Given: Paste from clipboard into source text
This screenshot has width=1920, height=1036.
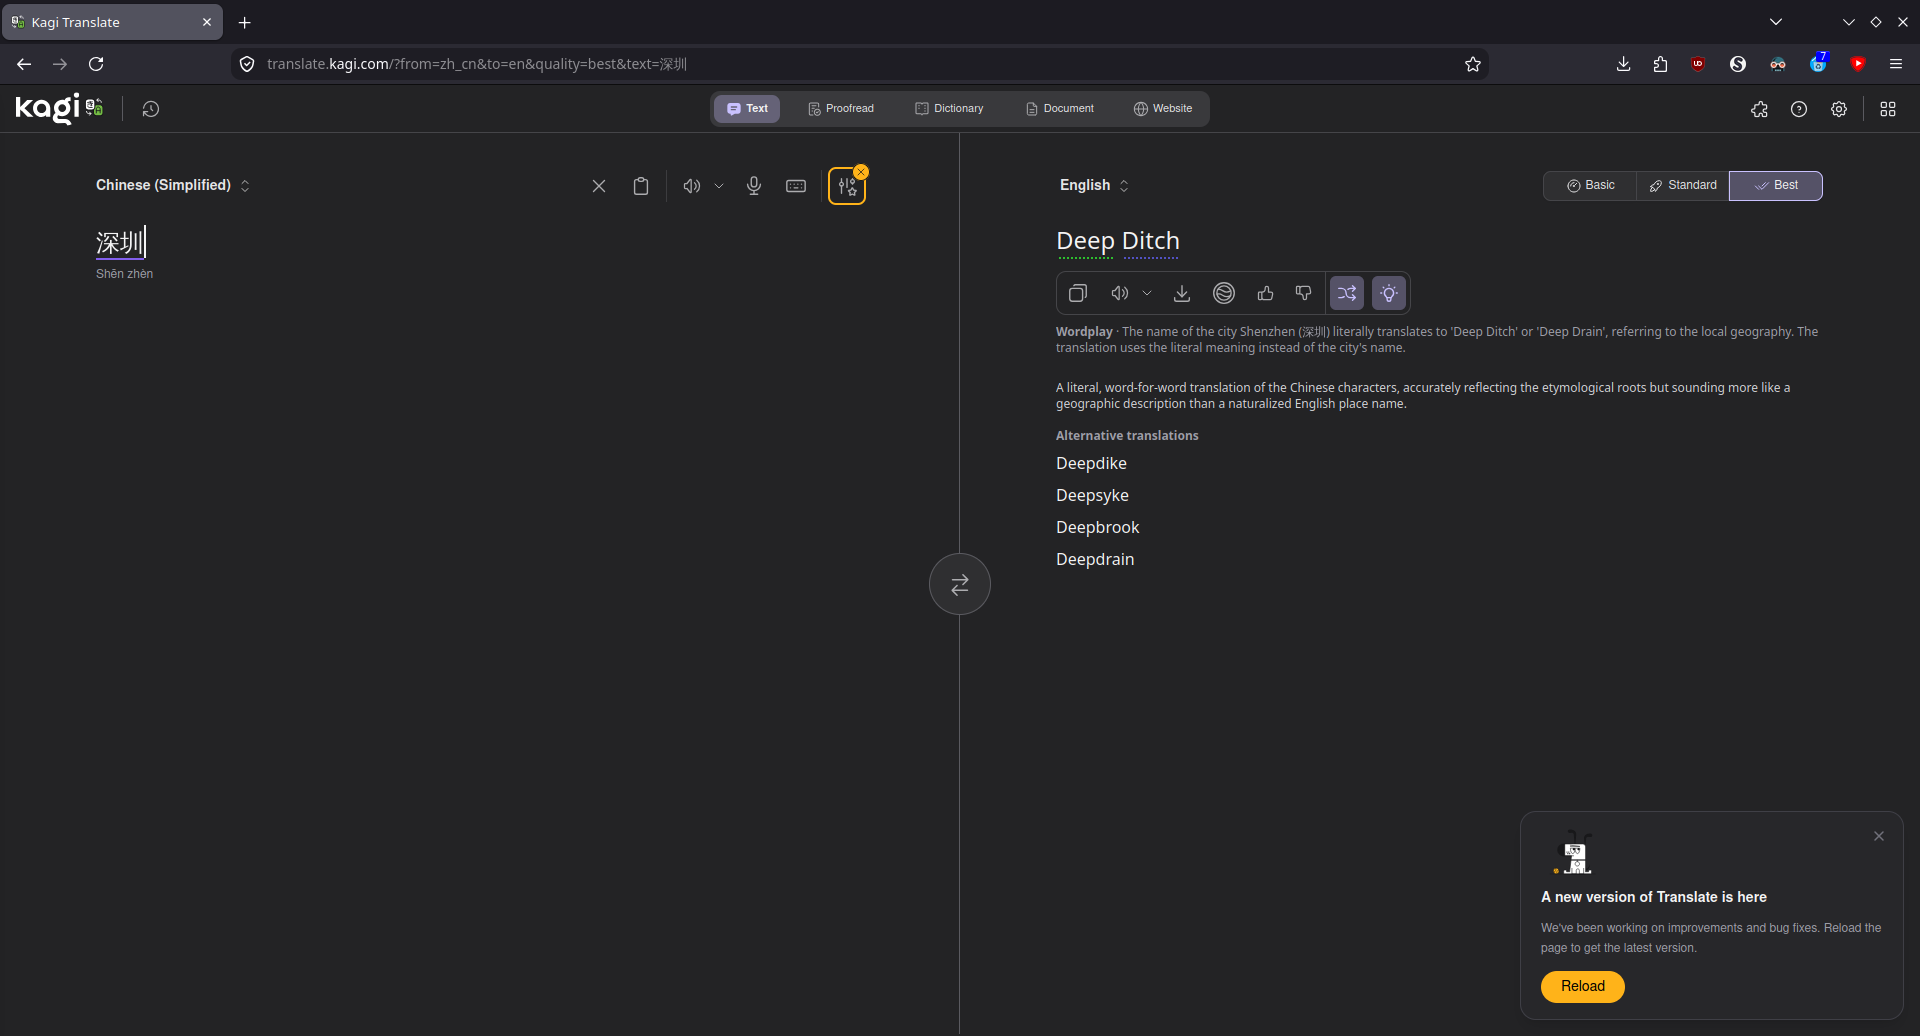Looking at the screenshot, I should 641,186.
